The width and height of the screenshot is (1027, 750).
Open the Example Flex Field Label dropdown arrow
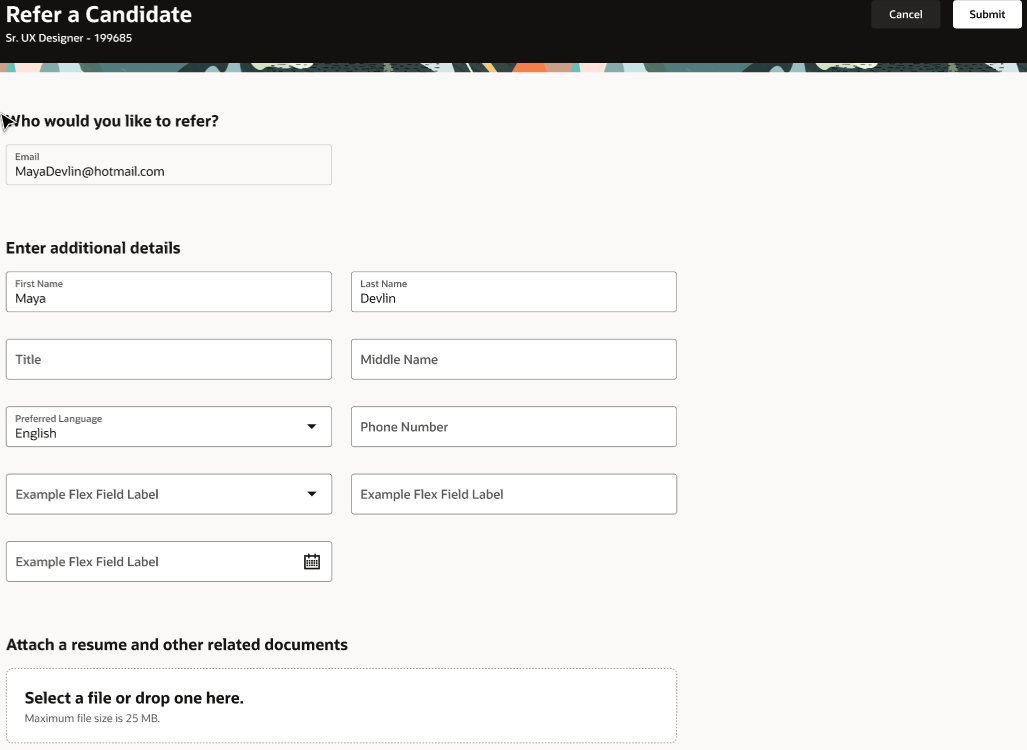point(312,494)
